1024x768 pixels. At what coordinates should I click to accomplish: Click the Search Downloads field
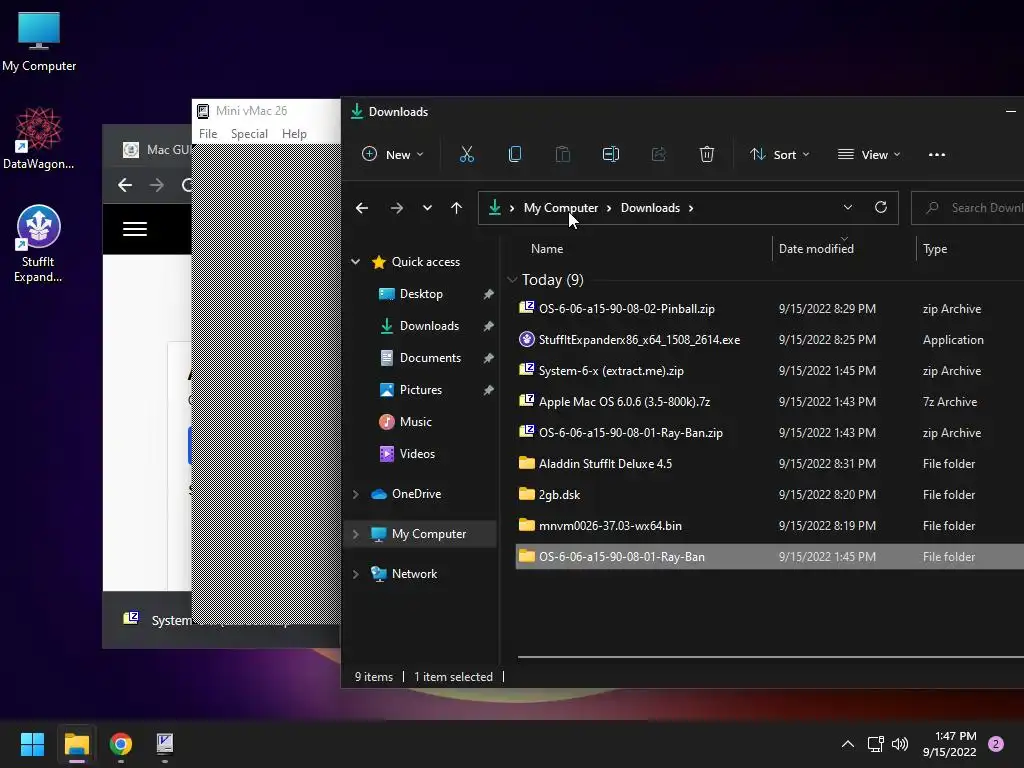pos(968,208)
